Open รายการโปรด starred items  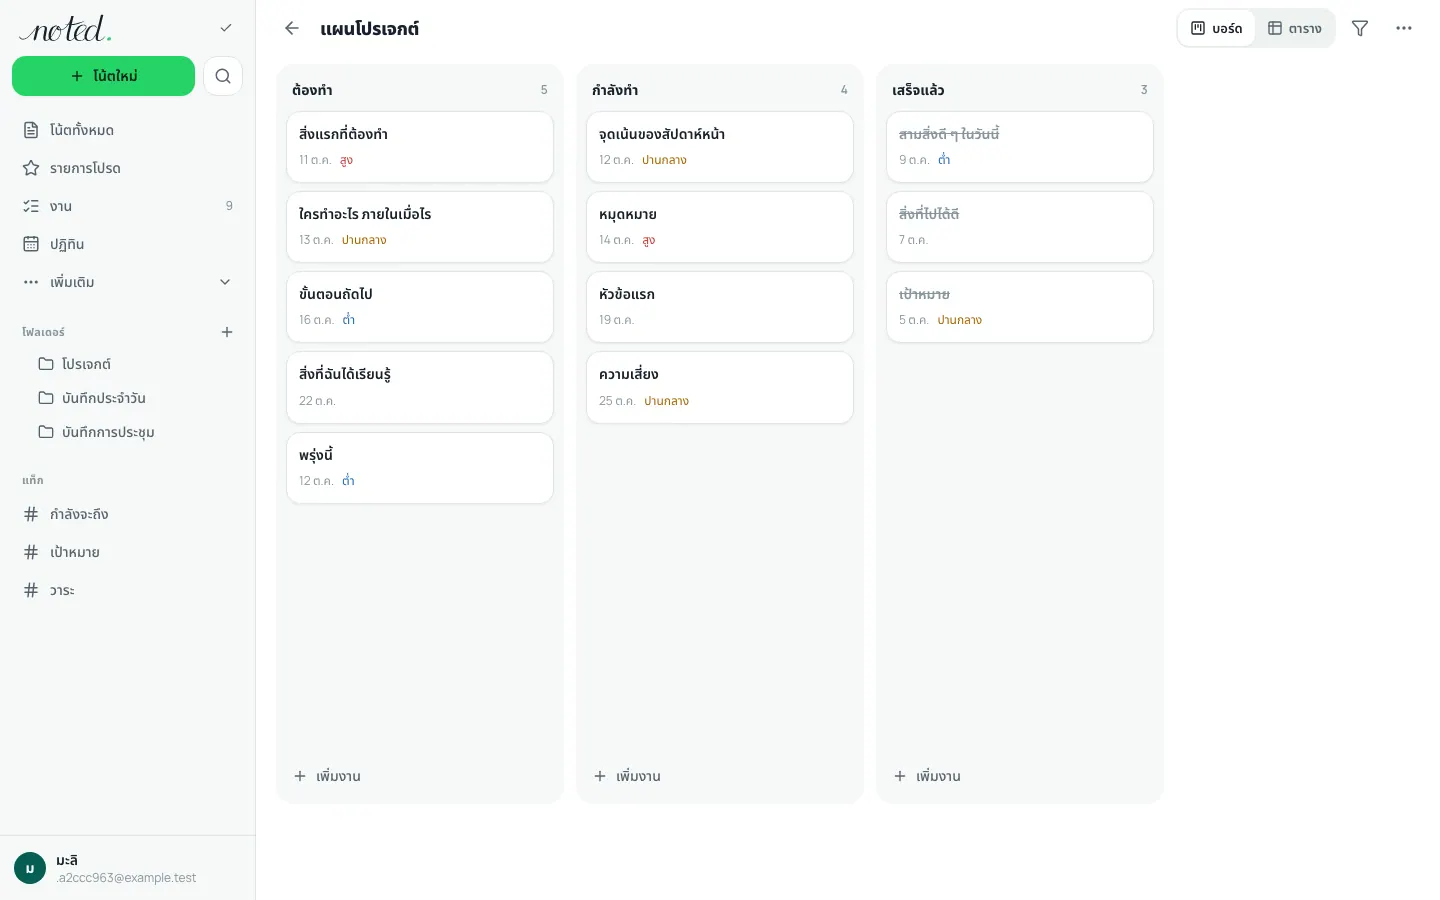[x=128, y=168]
